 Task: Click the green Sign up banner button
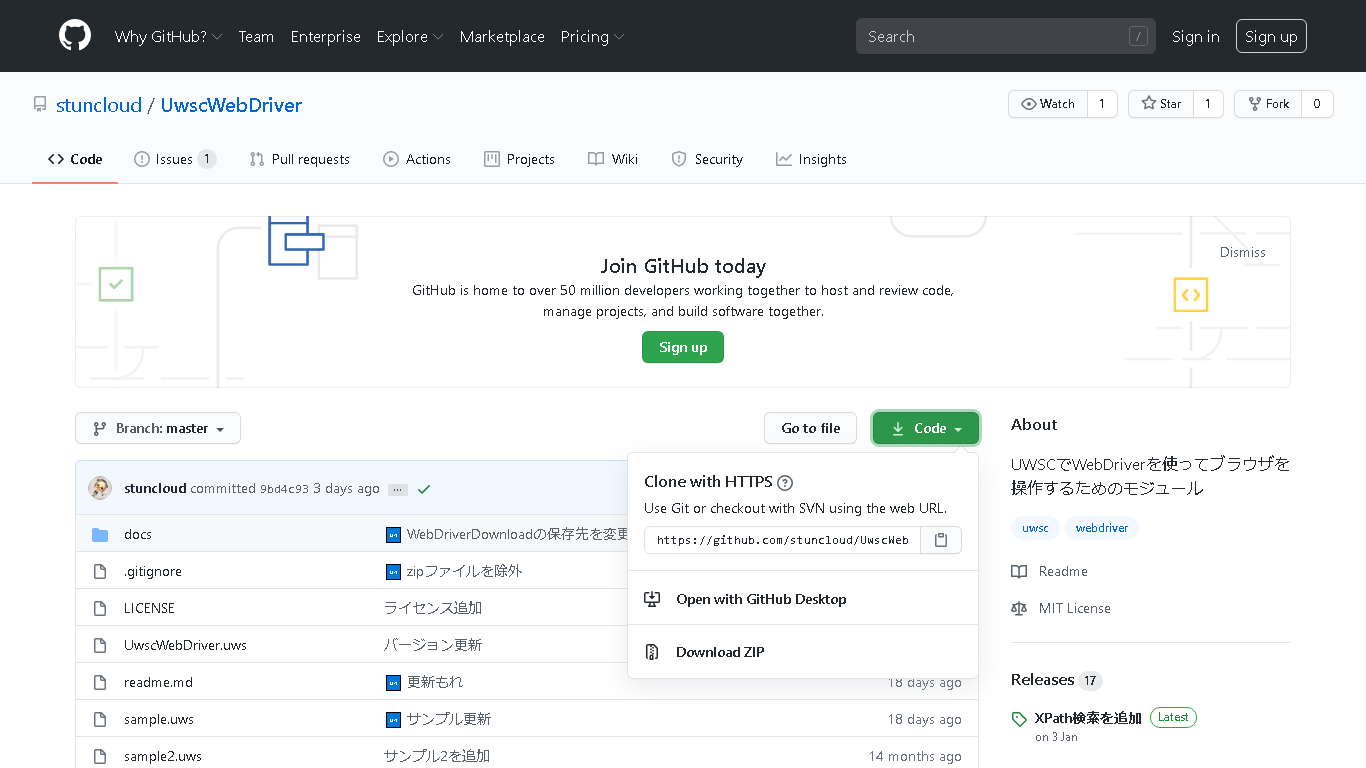pos(683,347)
